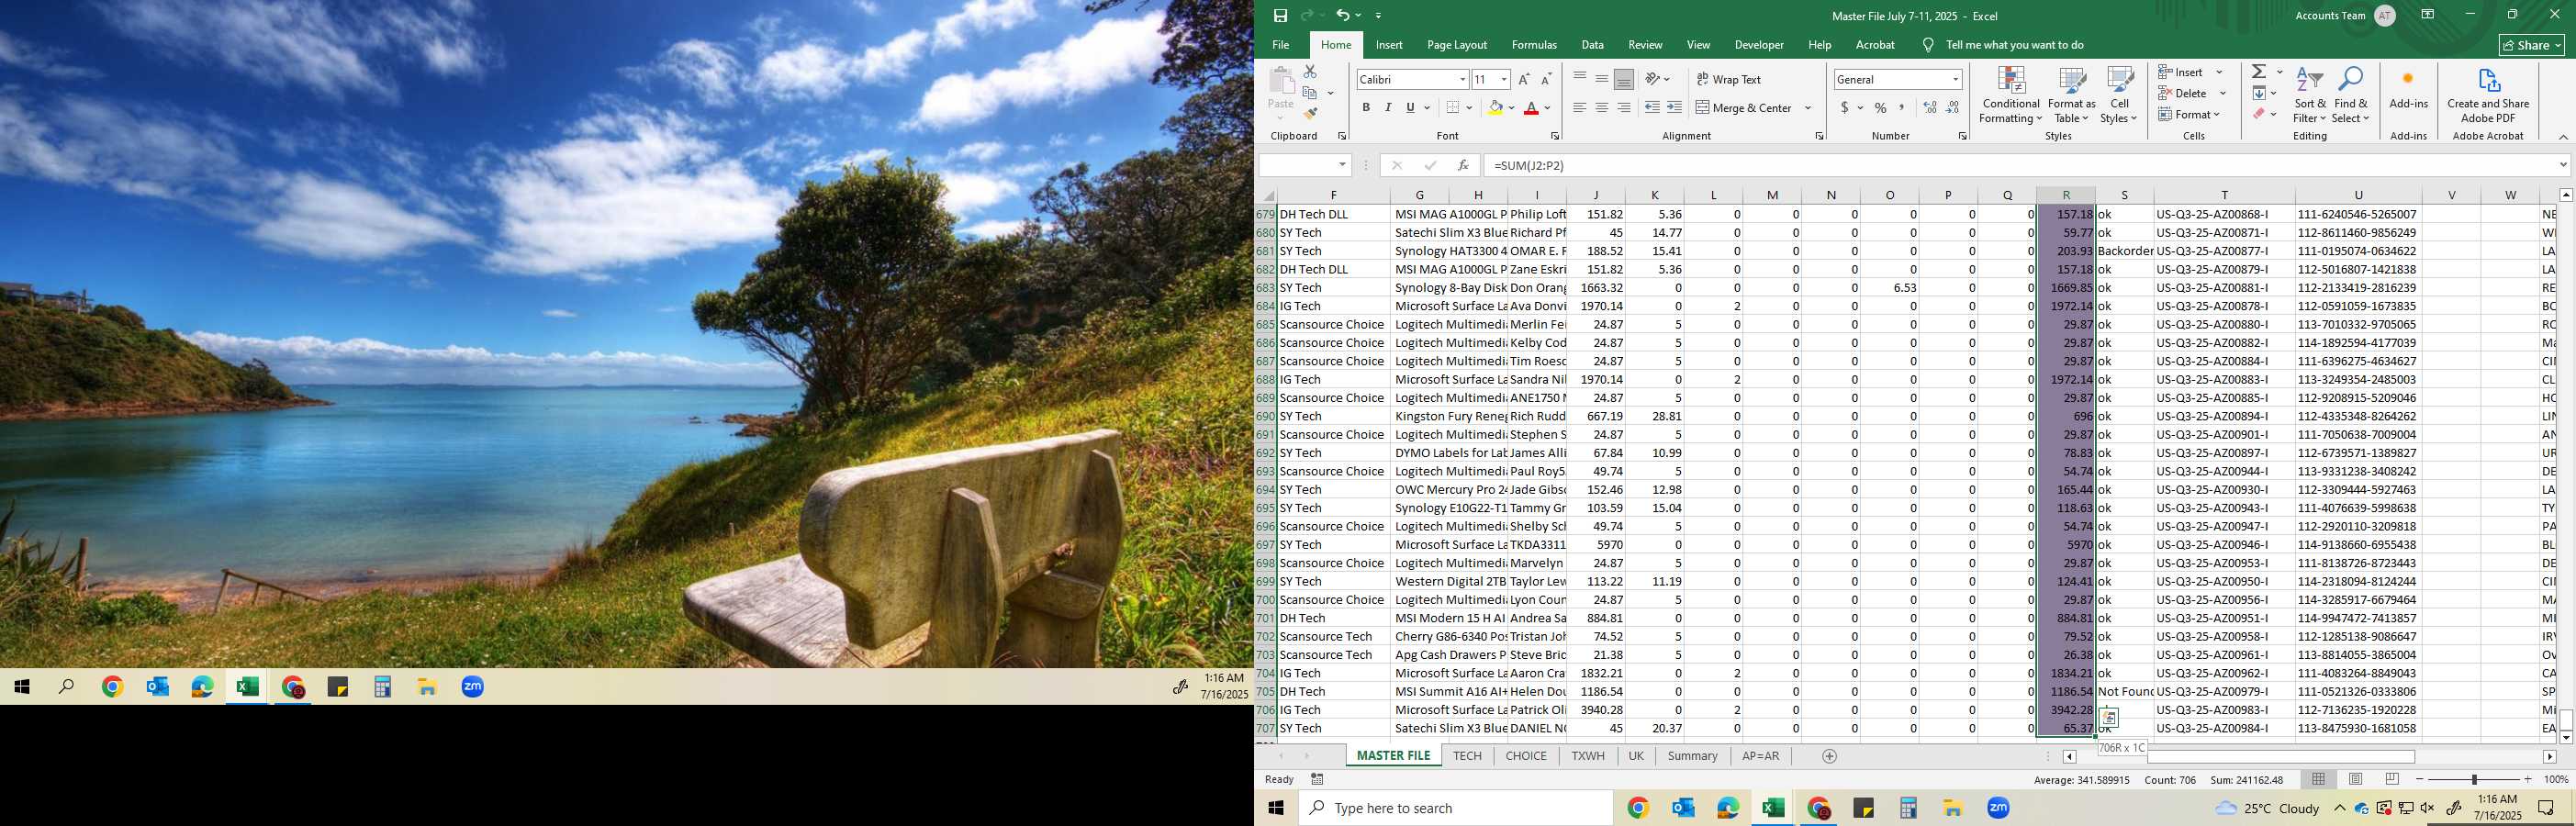
Task: Switch to the AP=AR sheet tab
Action: click(x=1760, y=756)
